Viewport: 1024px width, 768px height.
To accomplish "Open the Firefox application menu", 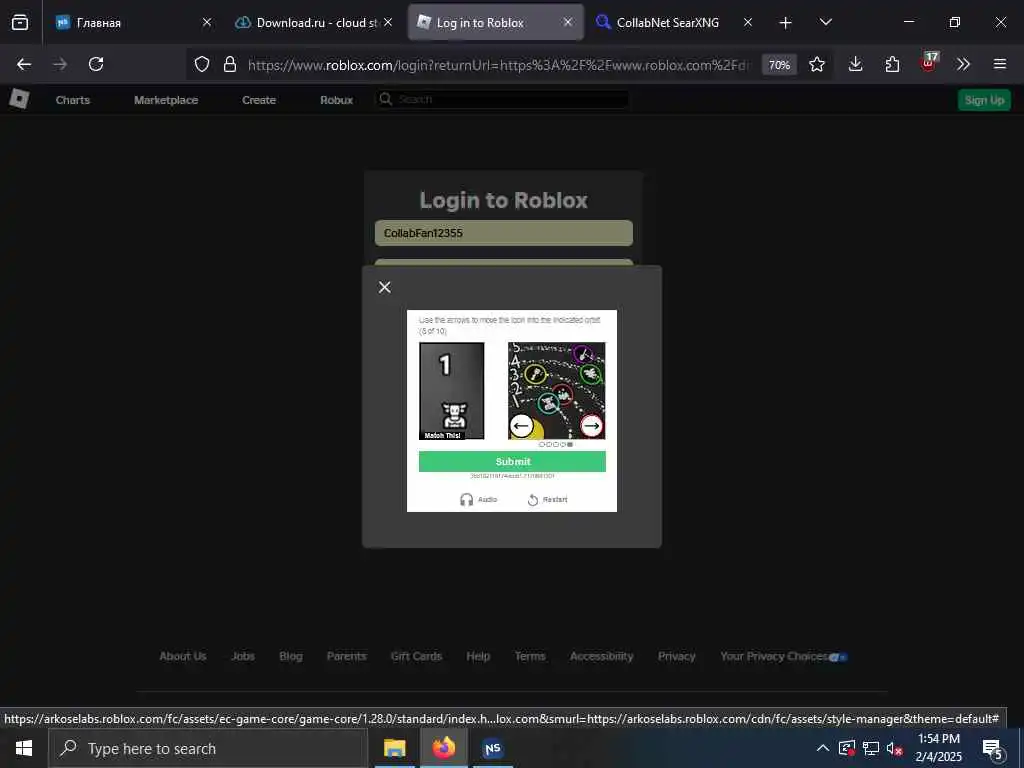I will [999, 64].
